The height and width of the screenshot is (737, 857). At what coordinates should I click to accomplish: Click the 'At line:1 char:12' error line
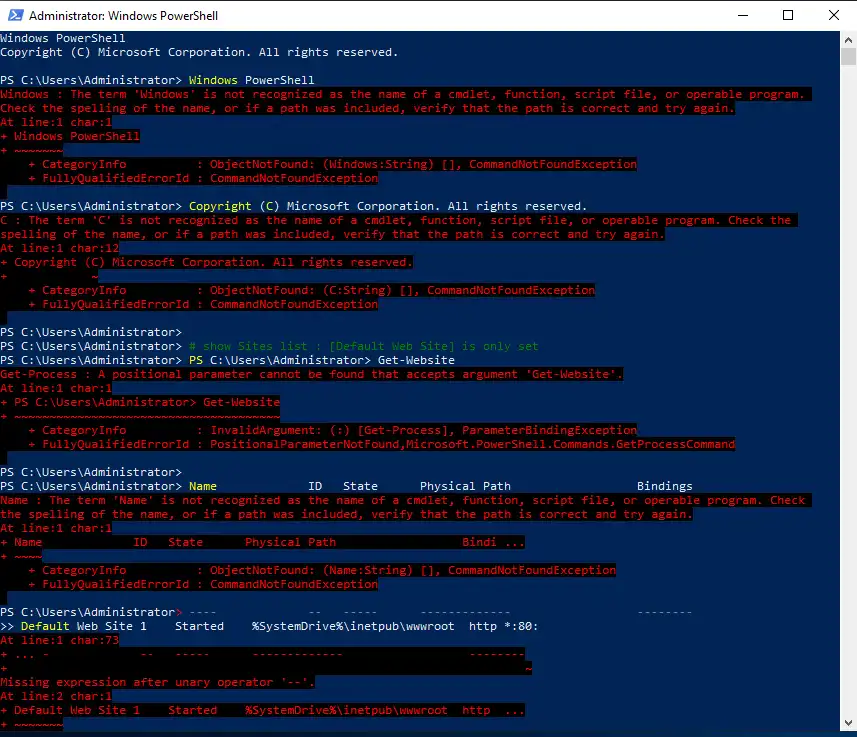pyautogui.click(x=60, y=248)
